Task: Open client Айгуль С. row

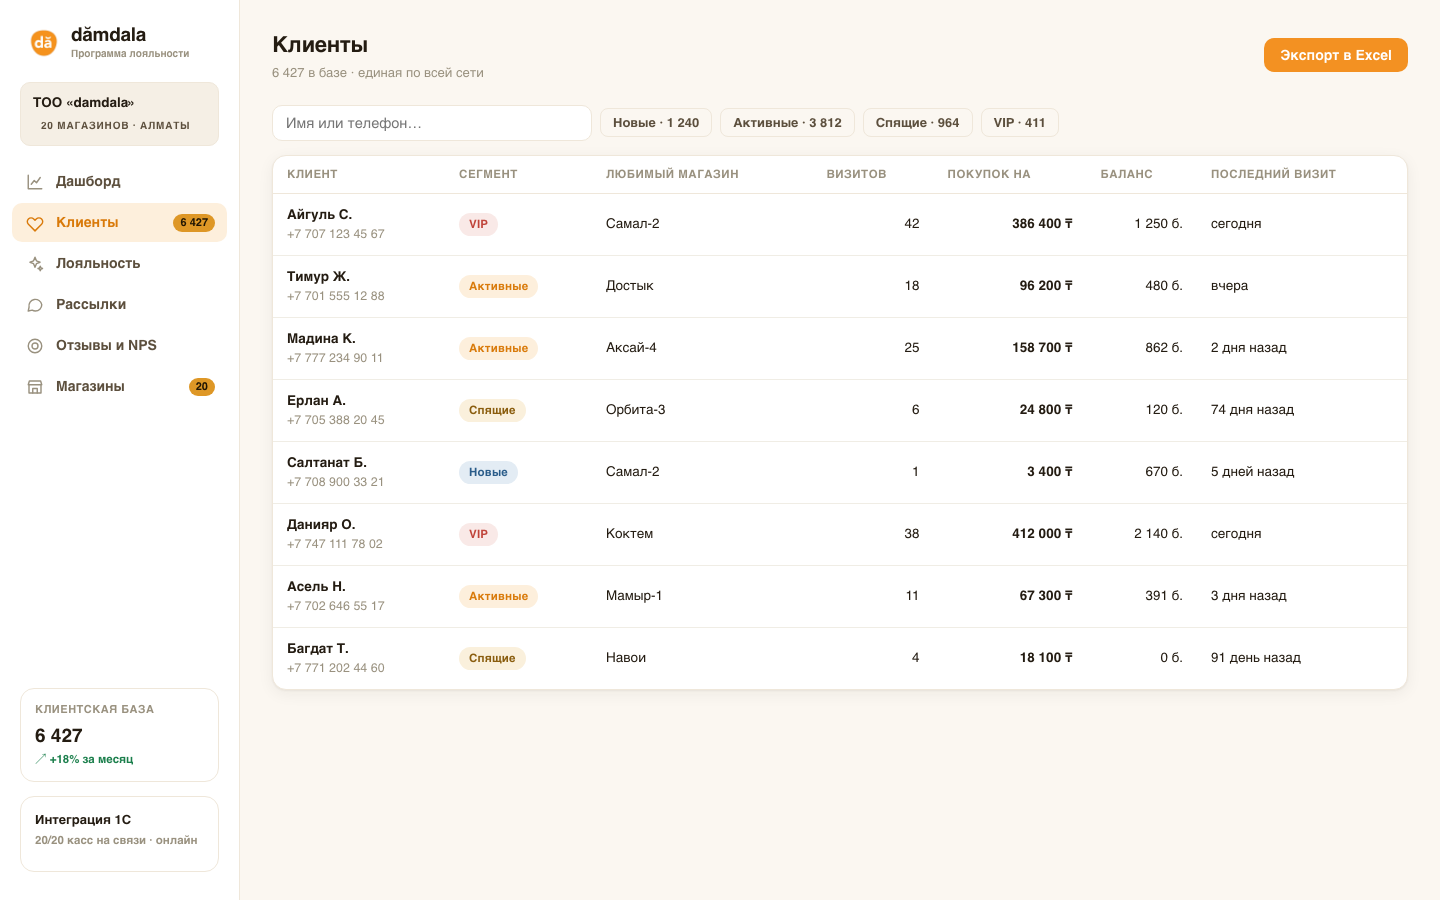Action: [839, 224]
